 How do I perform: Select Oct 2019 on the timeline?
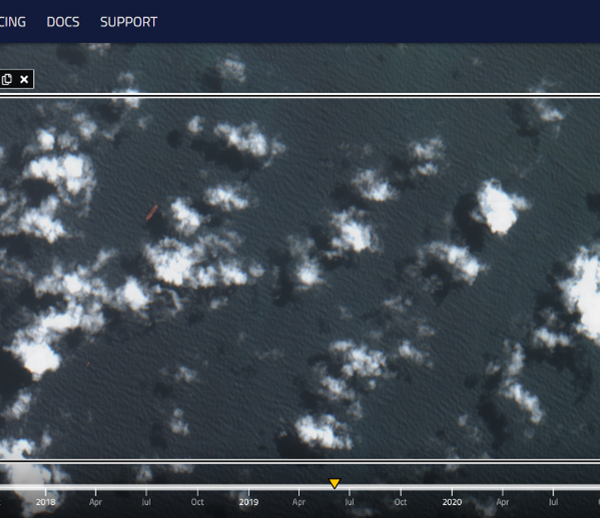[401, 503]
